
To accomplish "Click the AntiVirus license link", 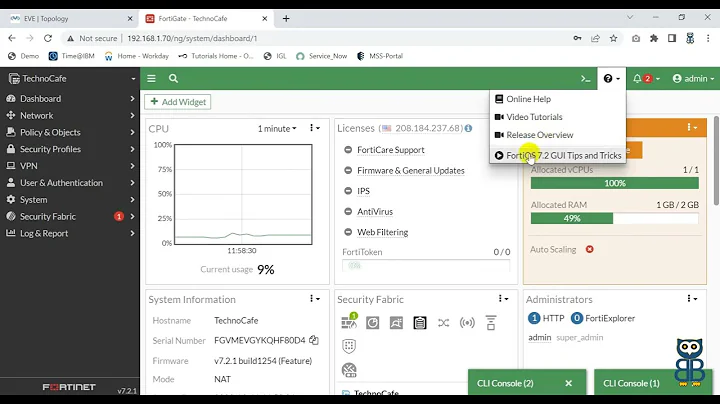I will (375, 212).
